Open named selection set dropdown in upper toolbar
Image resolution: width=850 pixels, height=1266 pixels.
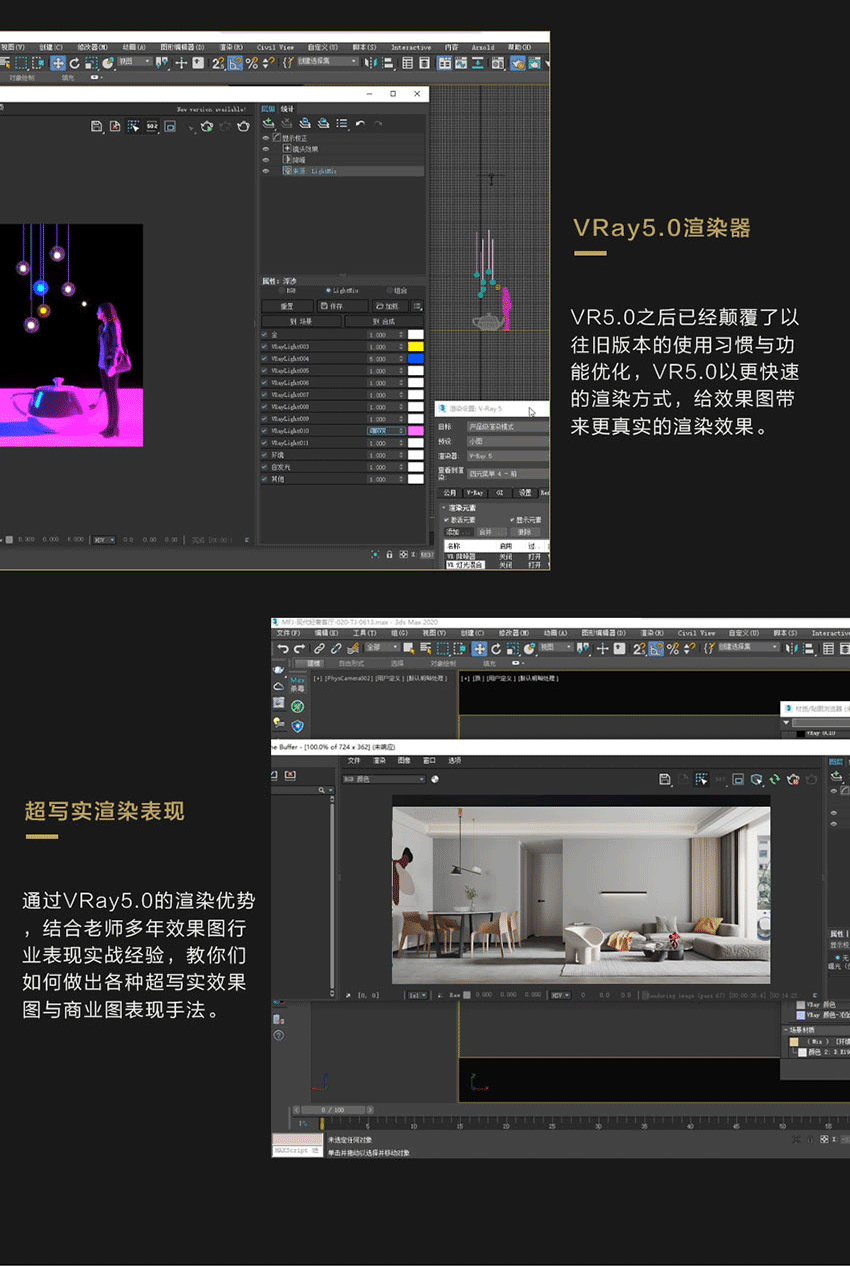click(x=327, y=61)
